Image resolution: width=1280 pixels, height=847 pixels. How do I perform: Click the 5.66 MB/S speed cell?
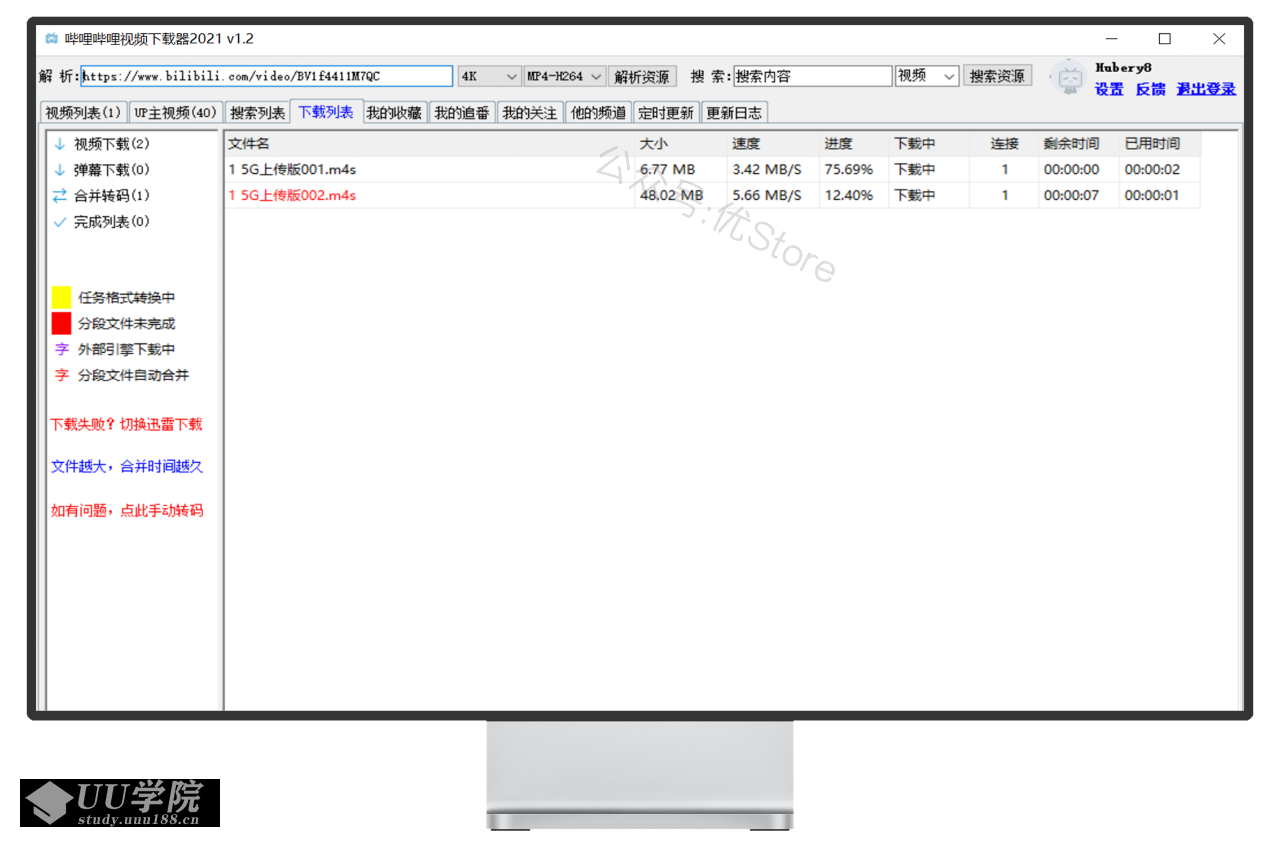click(x=767, y=196)
